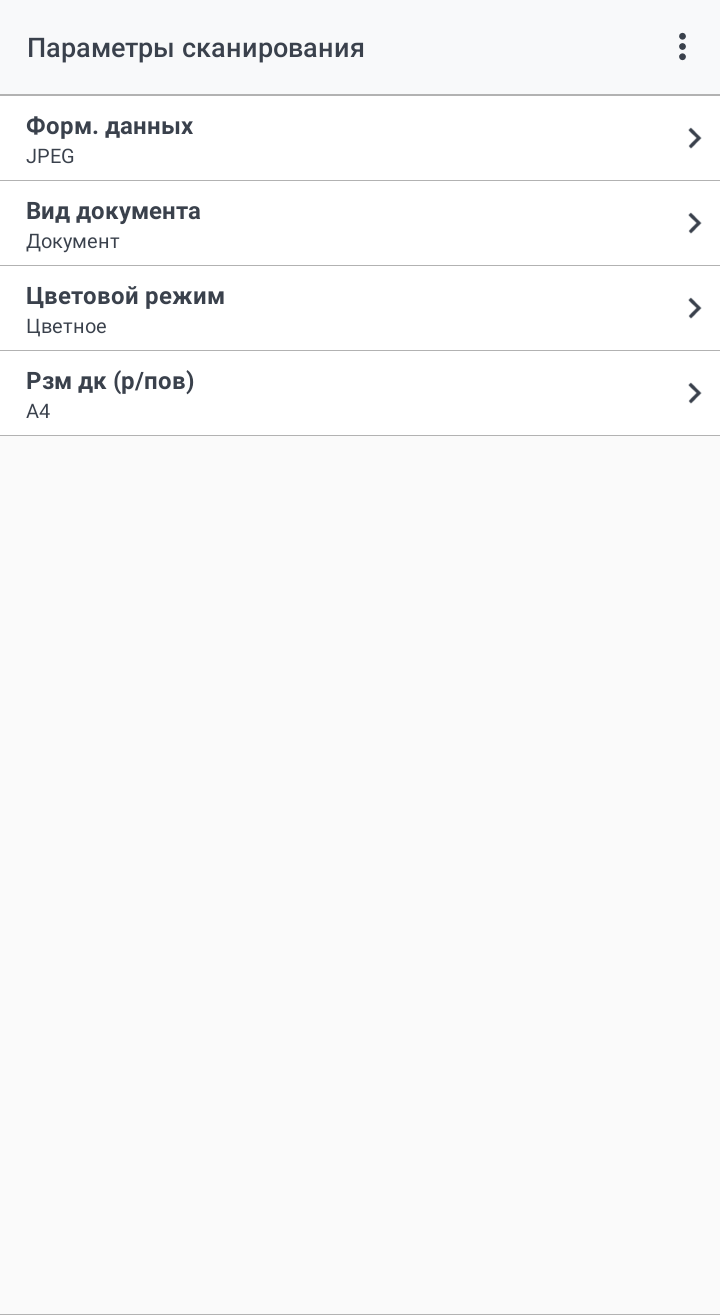Choose the Рзм дк (р/пов) entry
This screenshot has width=720, height=1315.
click(x=110, y=382)
